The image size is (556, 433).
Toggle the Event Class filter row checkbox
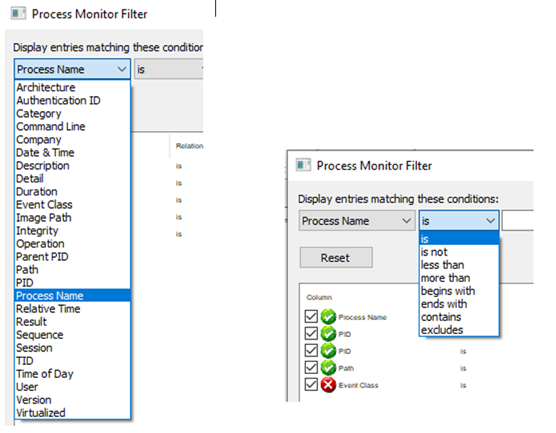point(311,384)
